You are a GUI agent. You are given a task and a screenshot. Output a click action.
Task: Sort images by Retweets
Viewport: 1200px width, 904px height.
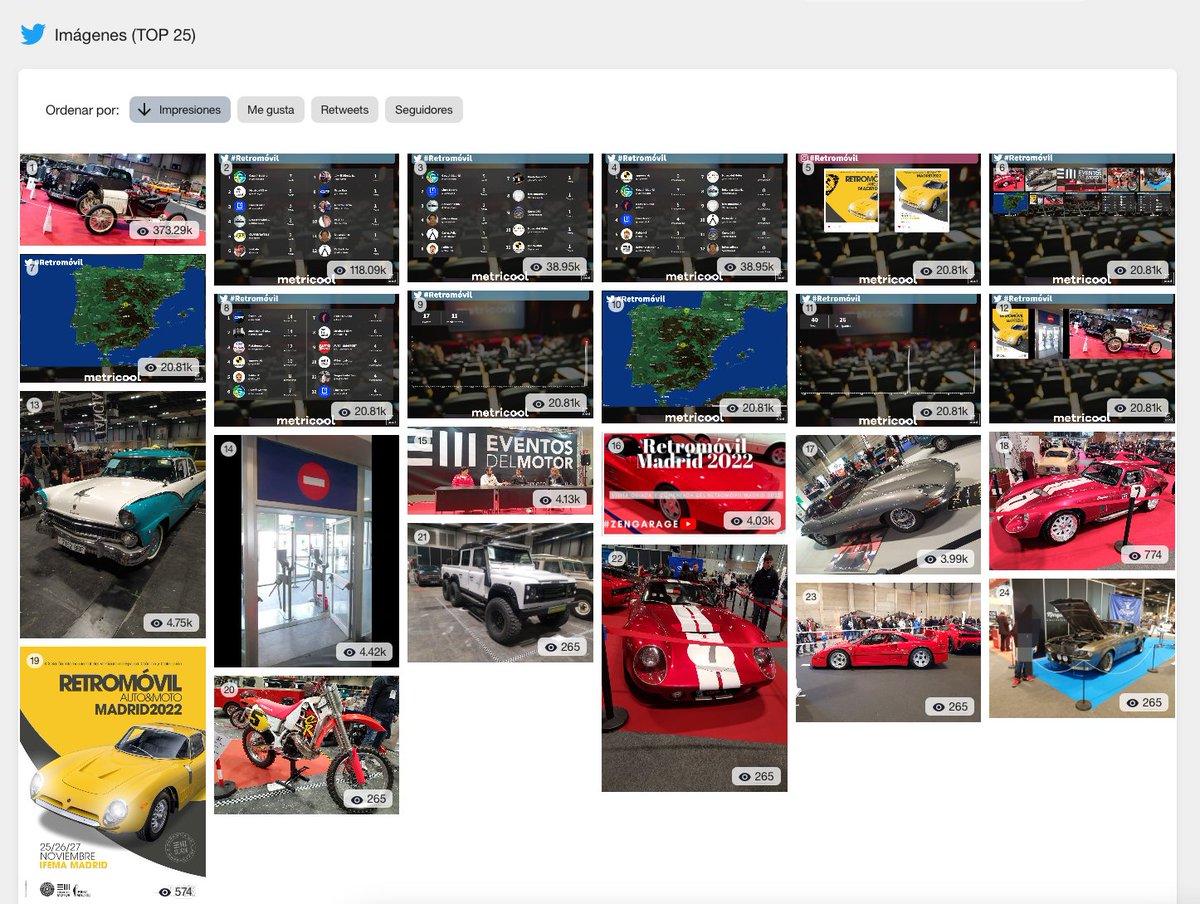(345, 110)
